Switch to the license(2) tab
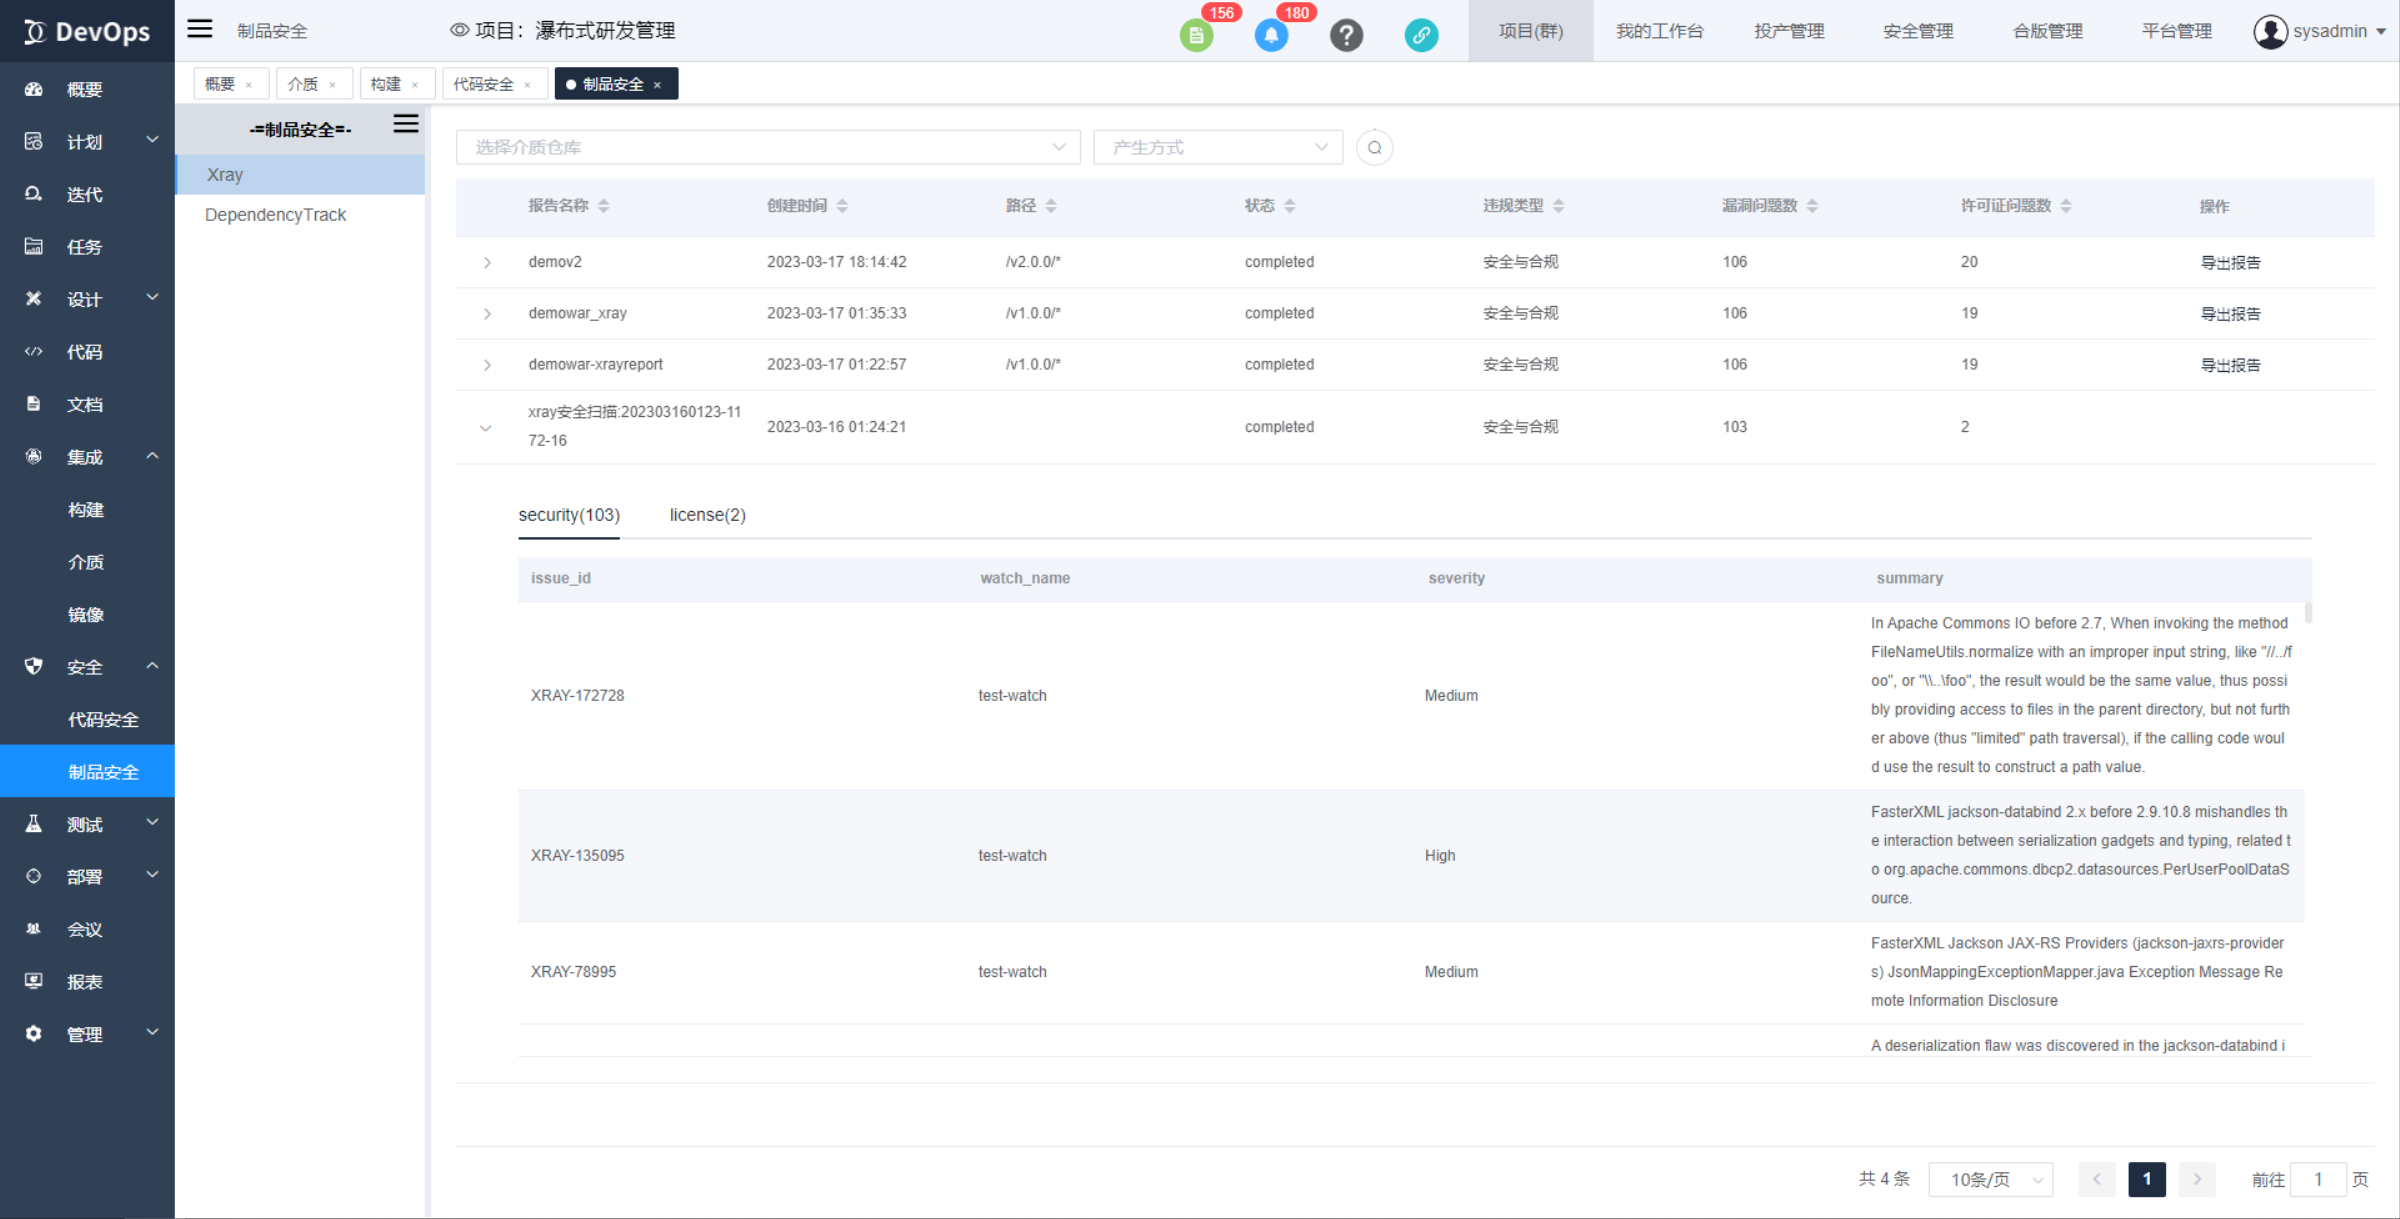 click(707, 514)
